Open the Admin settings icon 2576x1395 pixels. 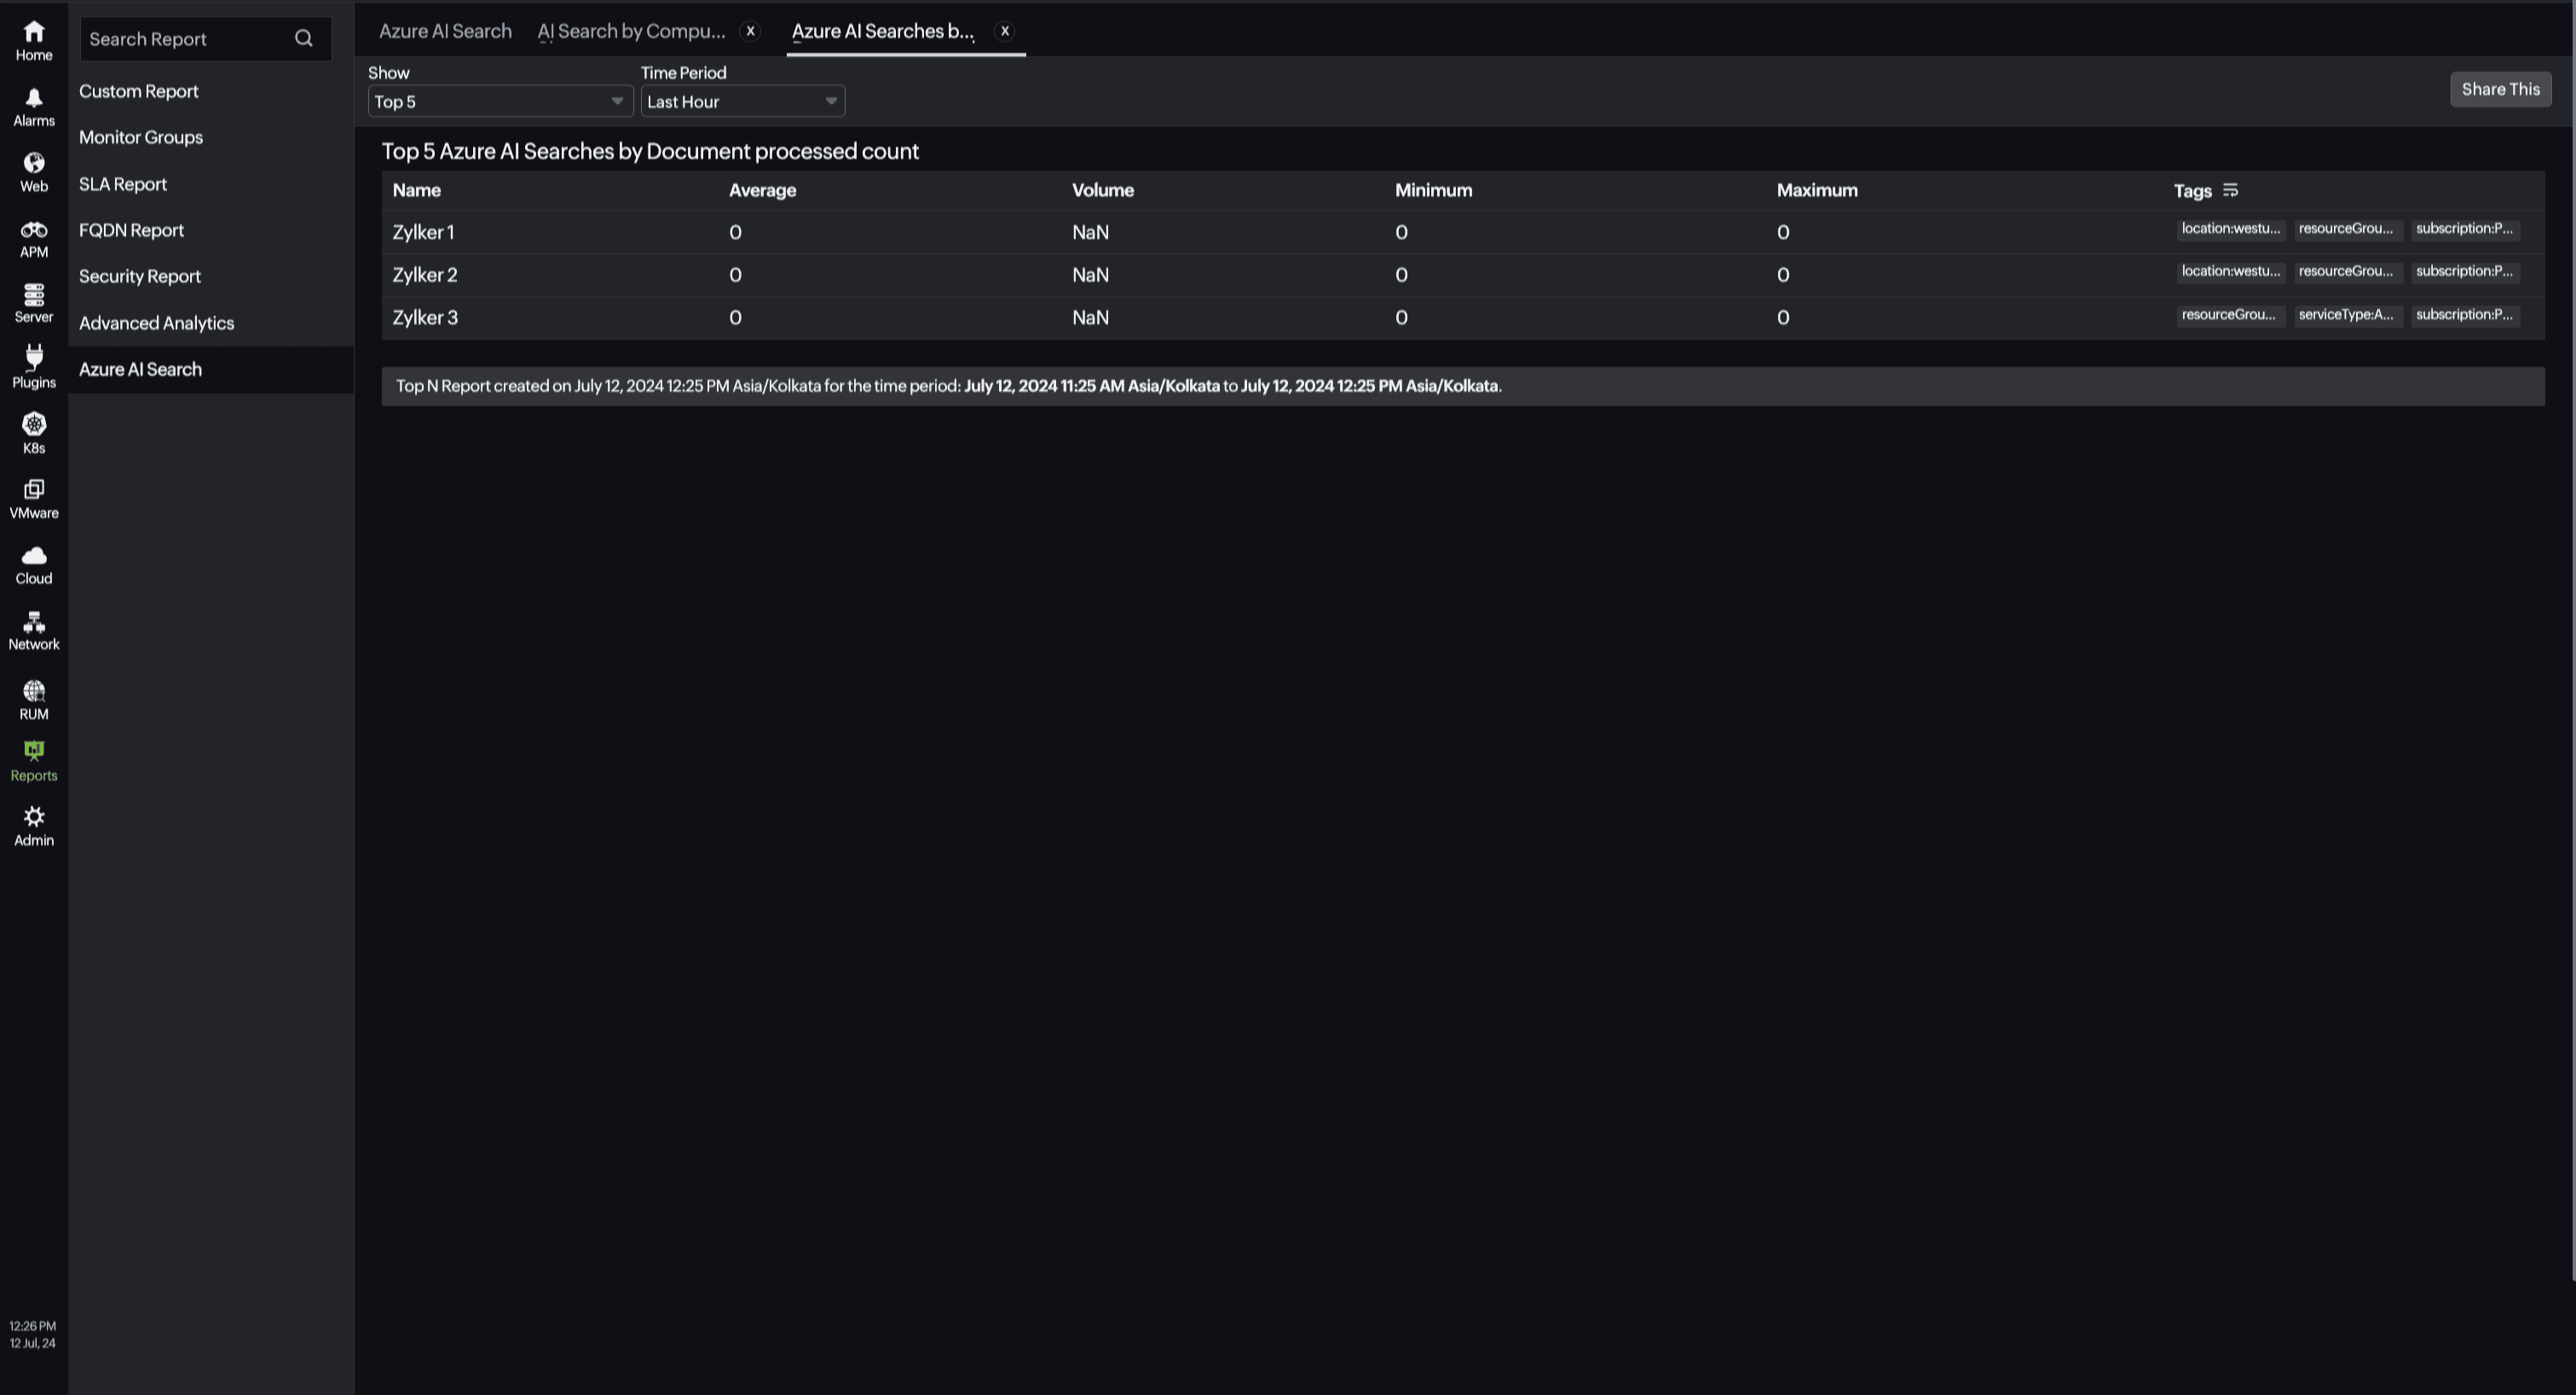(x=33, y=817)
